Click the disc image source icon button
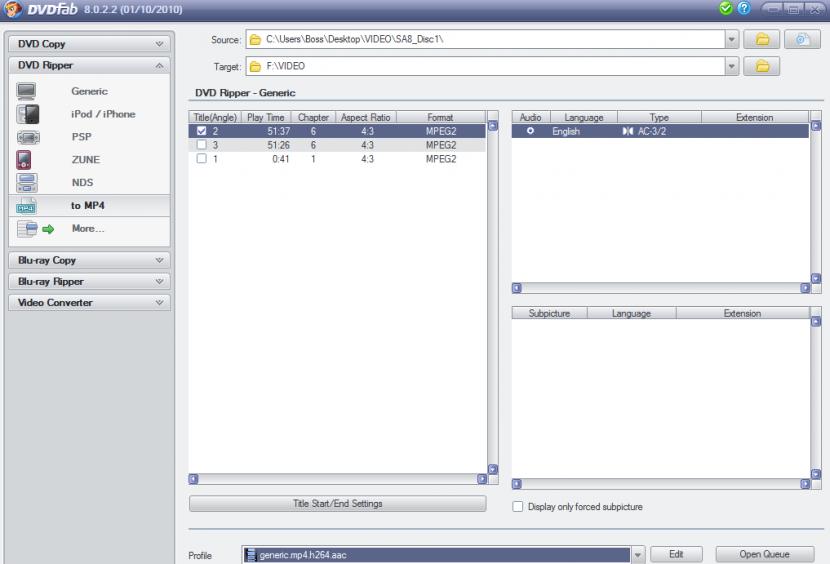The image size is (830, 564). (x=802, y=39)
